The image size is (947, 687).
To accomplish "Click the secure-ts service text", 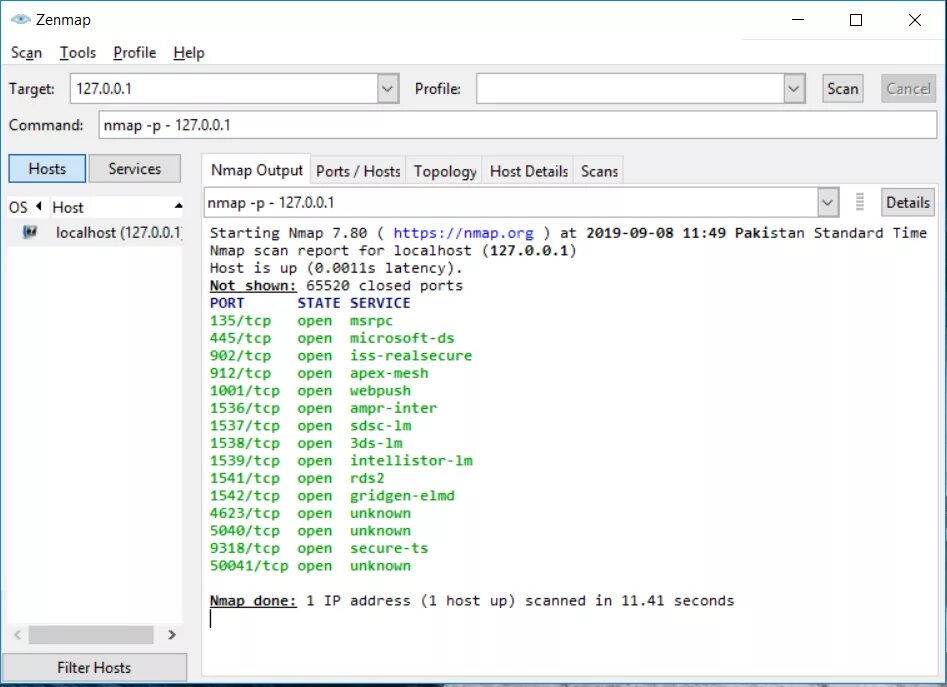I will pyautogui.click(x=389, y=548).
